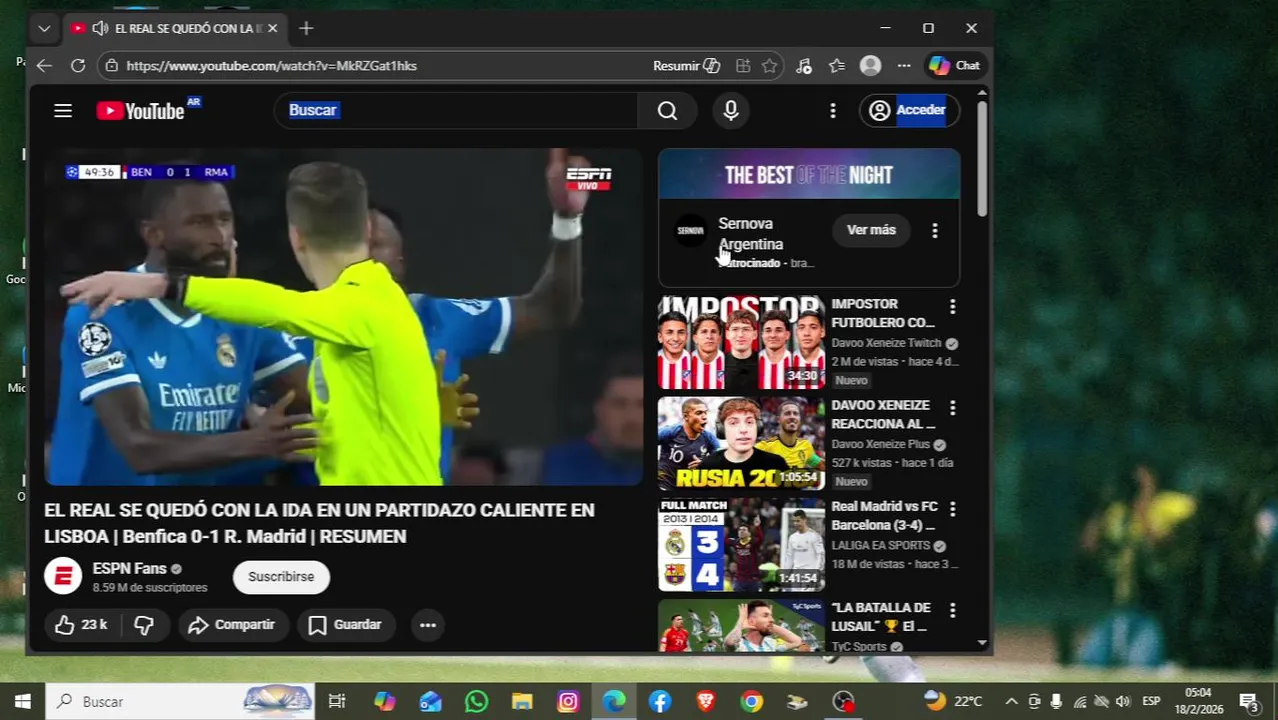Click the YouTube search magnifier button
This screenshot has height=720, width=1278.
point(667,111)
